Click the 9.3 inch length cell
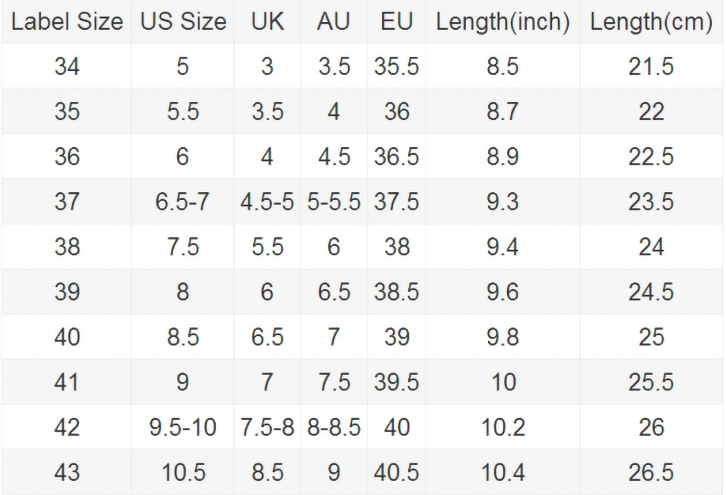 tap(503, 201)
